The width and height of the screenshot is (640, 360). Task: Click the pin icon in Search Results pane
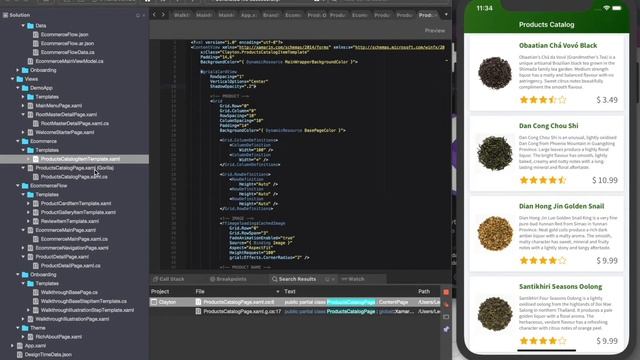(x=446, y=329)
